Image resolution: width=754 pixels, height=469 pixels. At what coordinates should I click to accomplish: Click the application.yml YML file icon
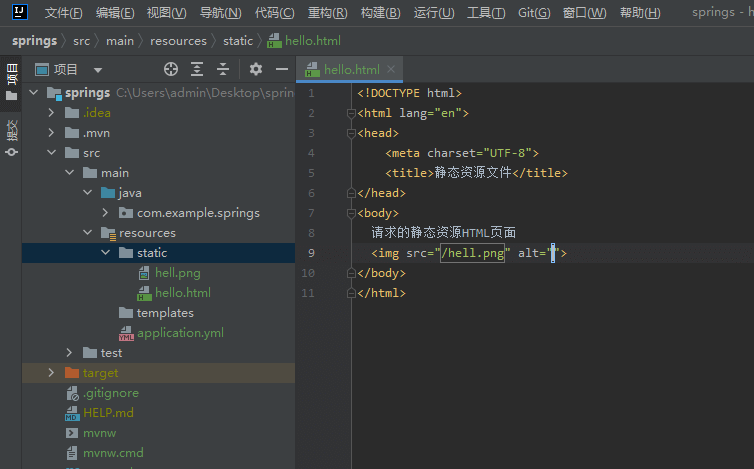[126, 333]
